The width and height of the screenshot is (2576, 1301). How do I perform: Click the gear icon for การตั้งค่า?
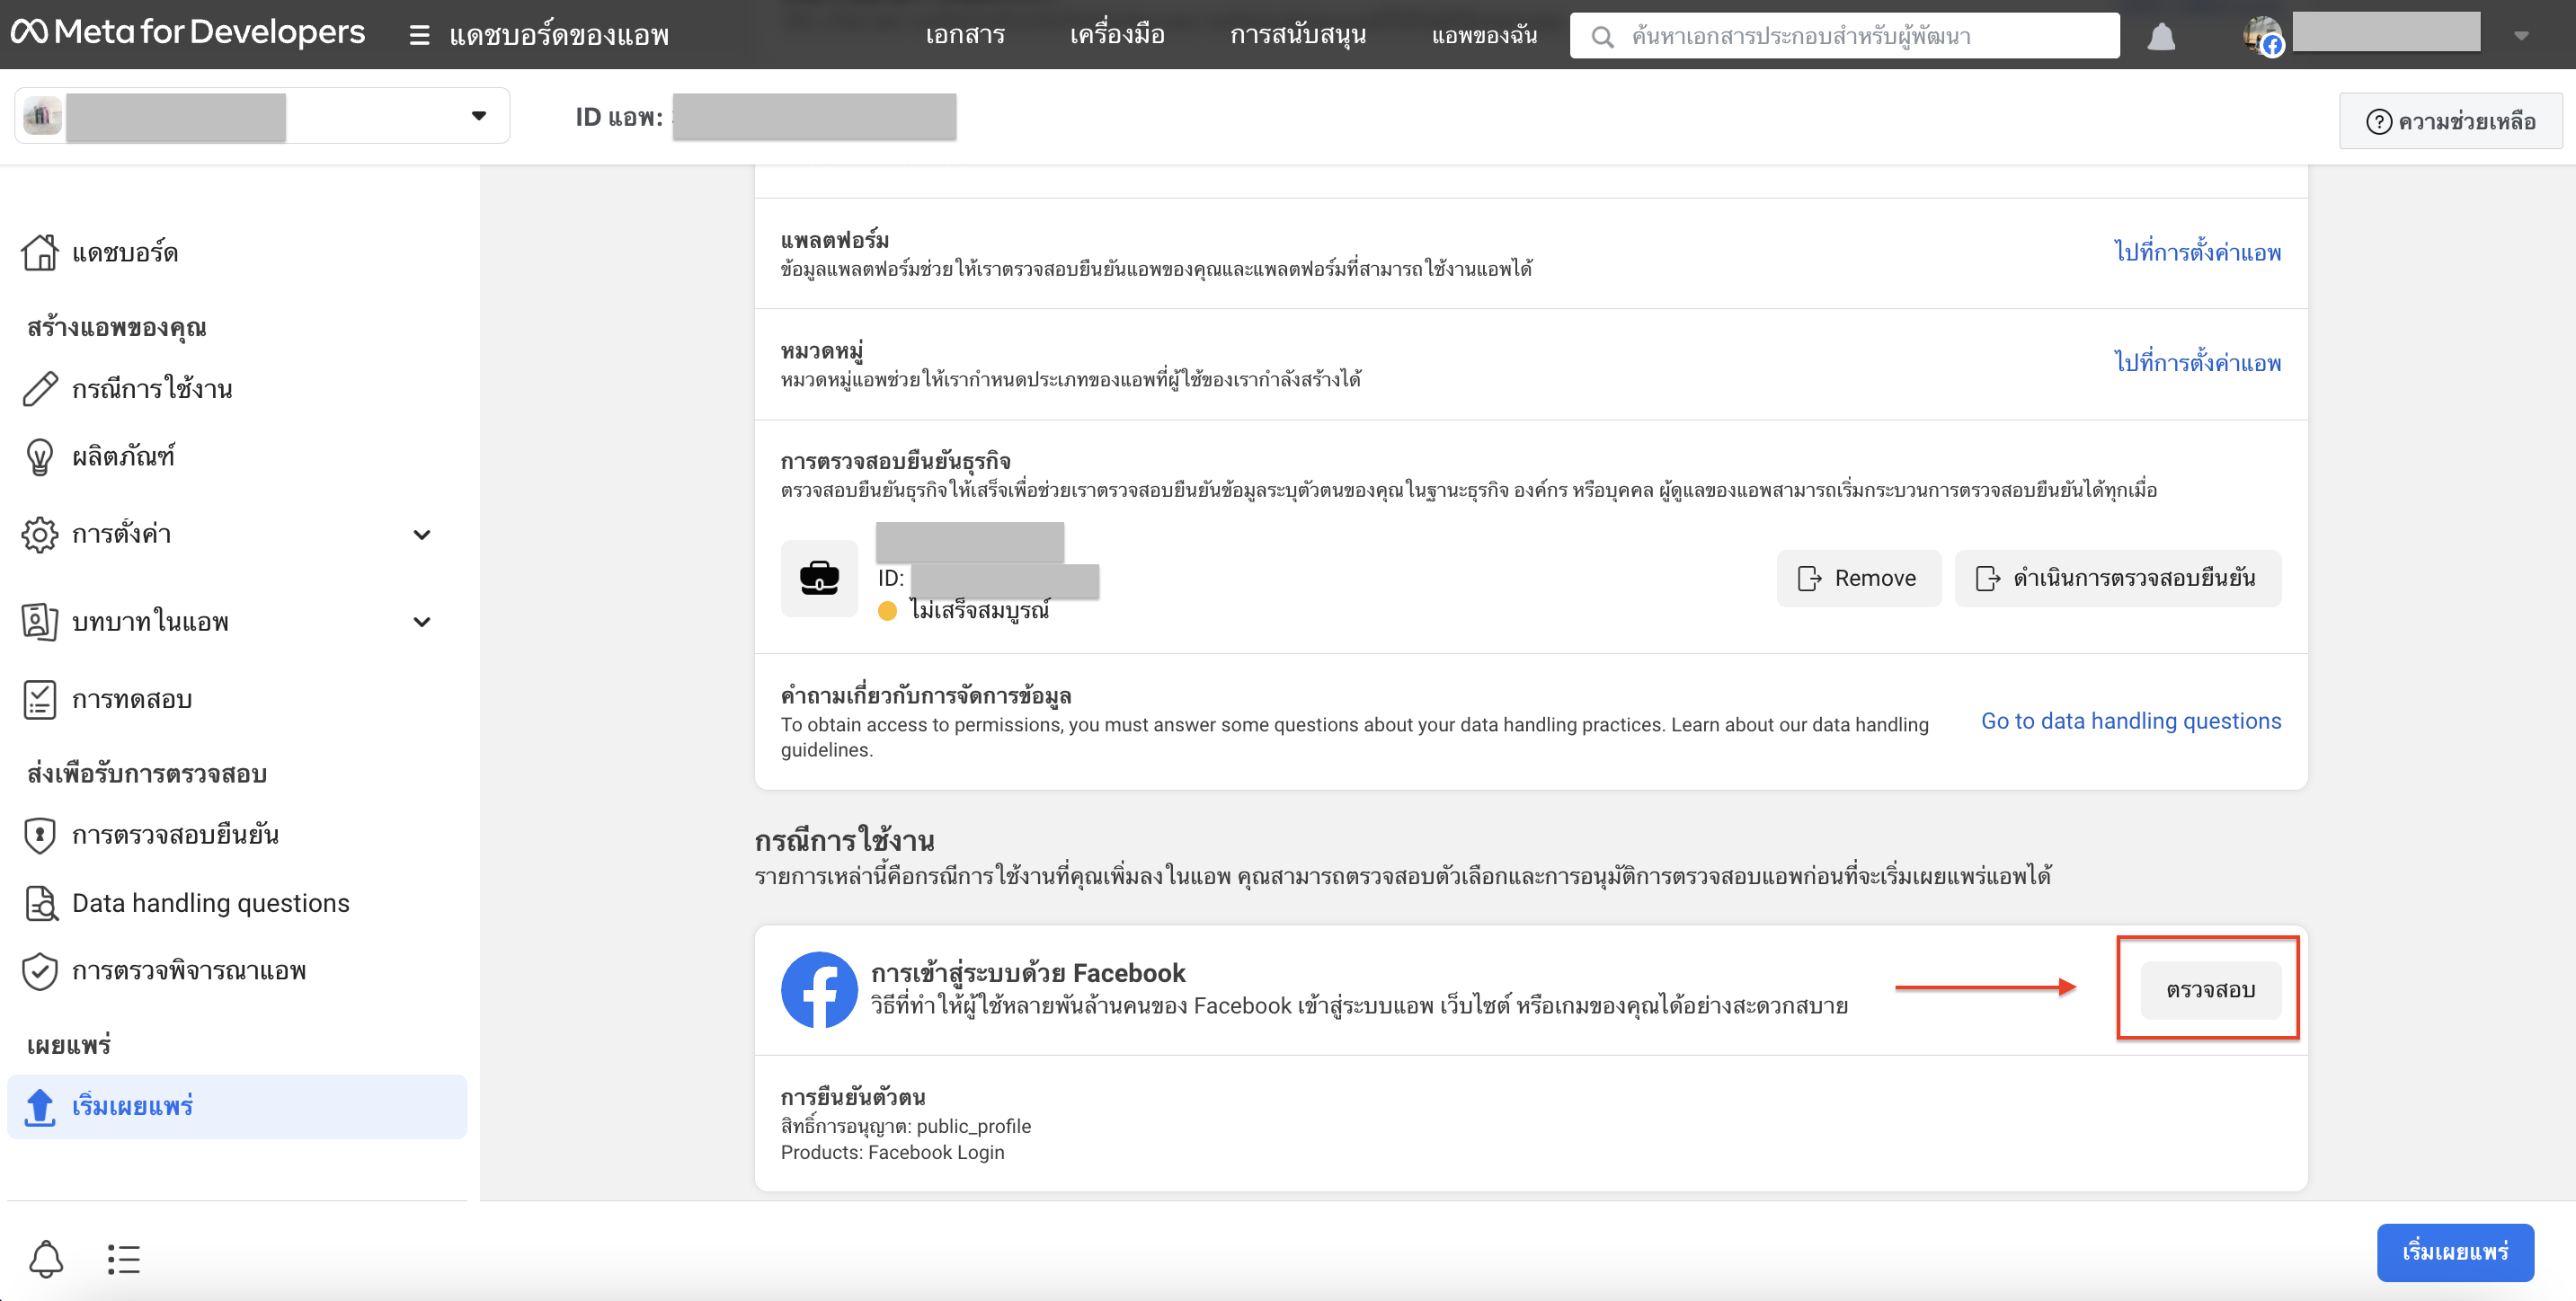tap(40, 534)
